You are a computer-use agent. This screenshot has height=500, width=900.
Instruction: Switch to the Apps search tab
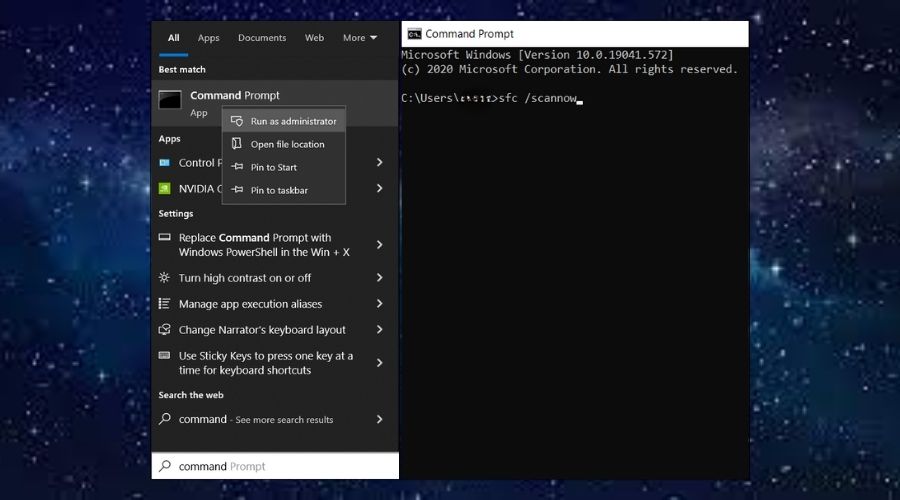208,38
